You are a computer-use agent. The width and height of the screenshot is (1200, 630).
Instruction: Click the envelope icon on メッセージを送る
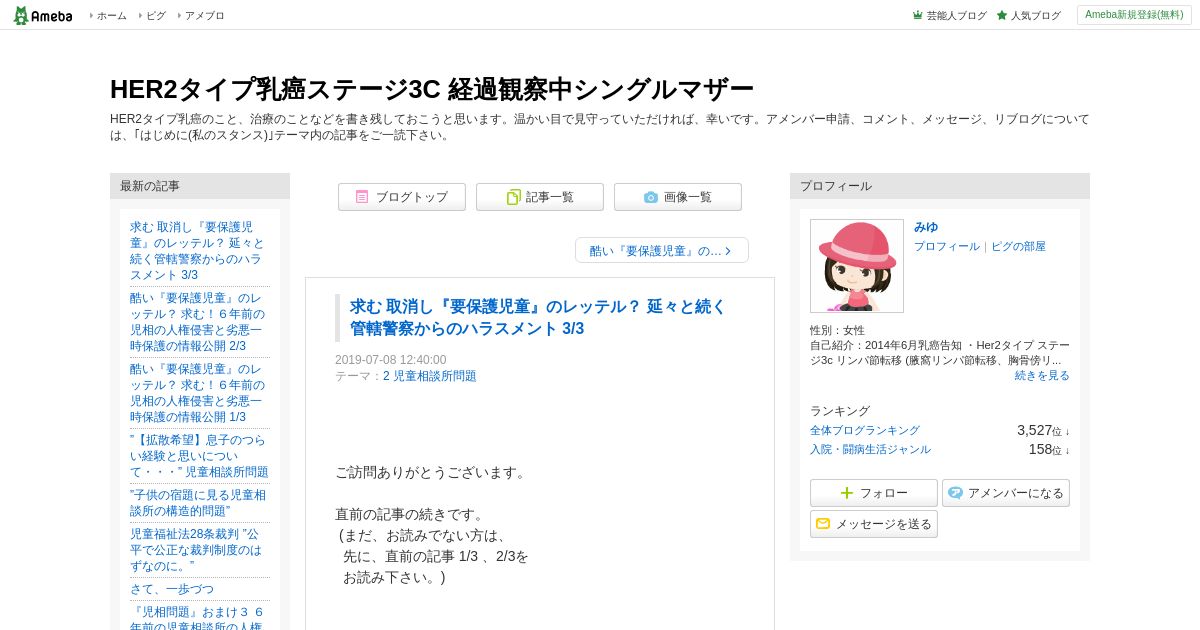pos(823,524)
